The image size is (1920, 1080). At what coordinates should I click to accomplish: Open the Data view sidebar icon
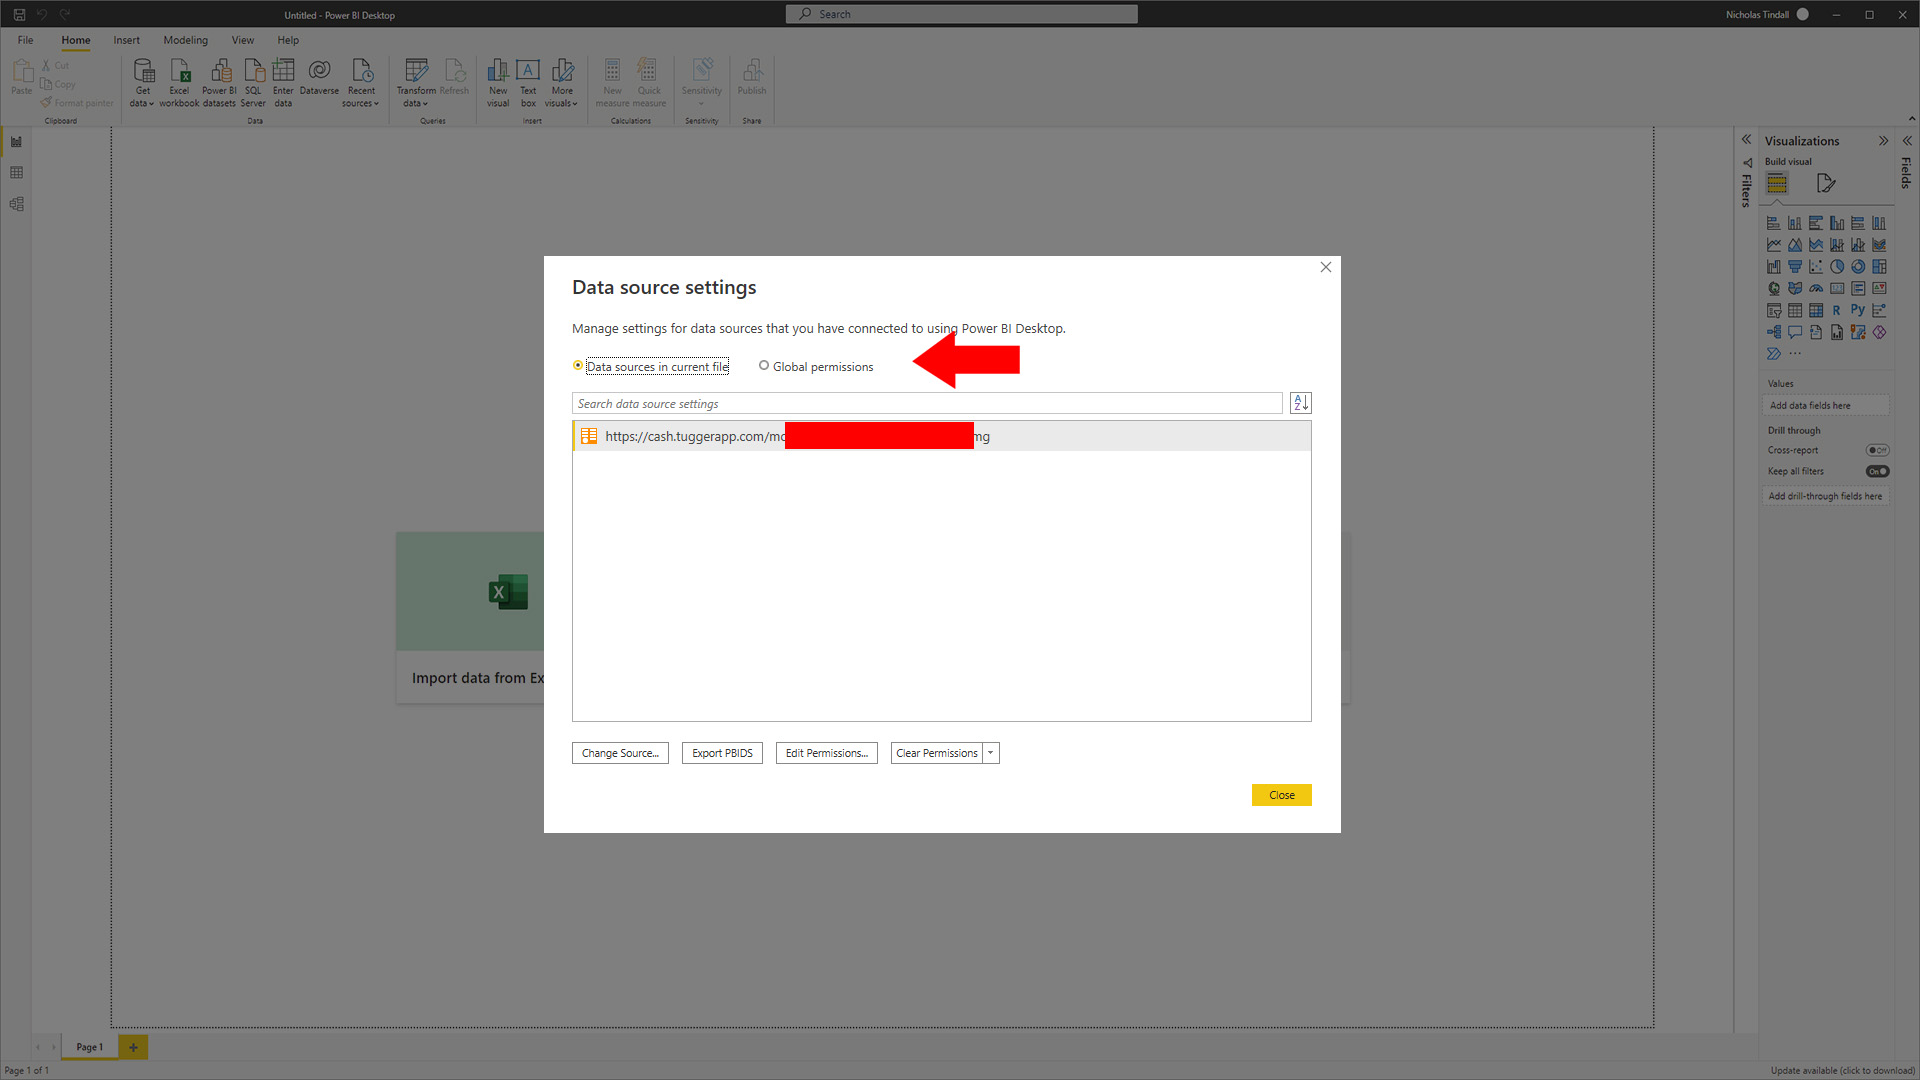(16, 173)
